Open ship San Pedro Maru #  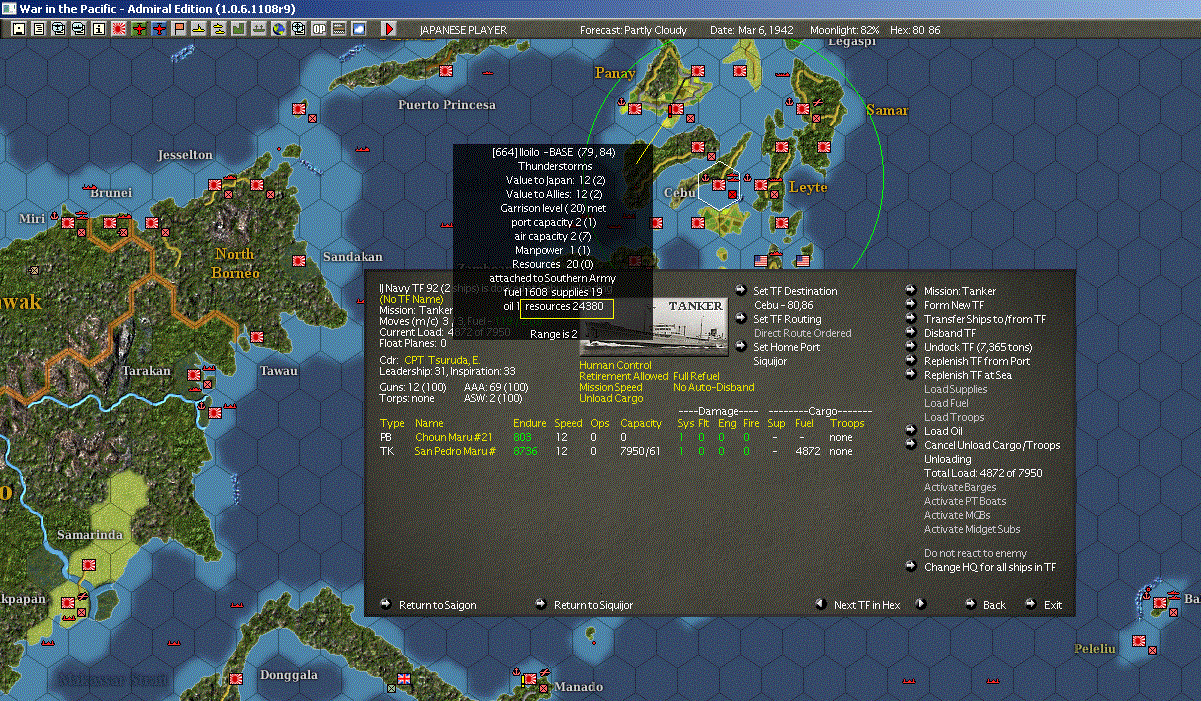455,451
